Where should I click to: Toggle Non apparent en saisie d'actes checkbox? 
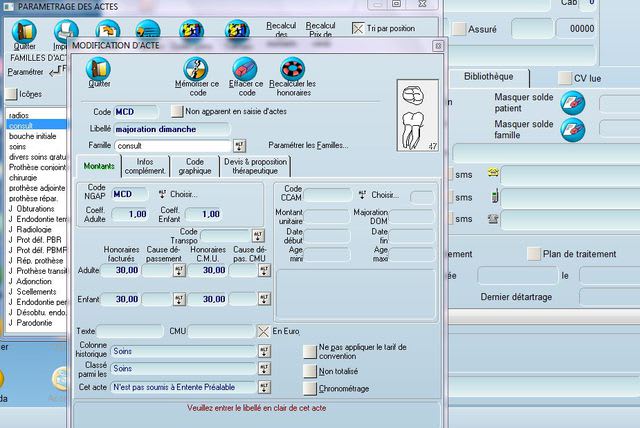pos(178,112)
